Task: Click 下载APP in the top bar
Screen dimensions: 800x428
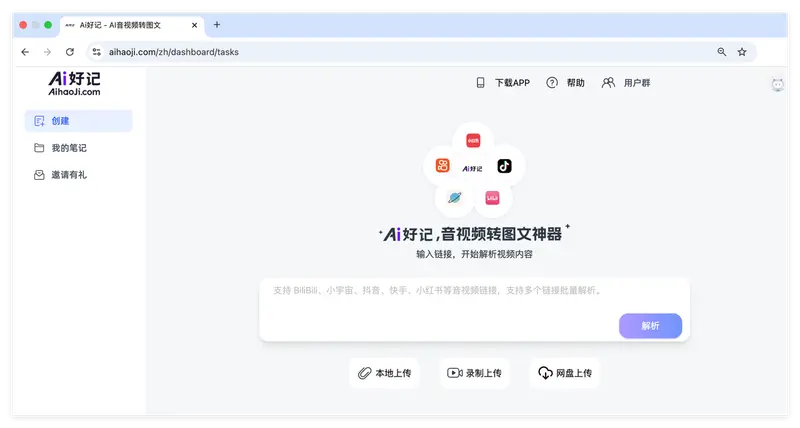Action: 512,83
